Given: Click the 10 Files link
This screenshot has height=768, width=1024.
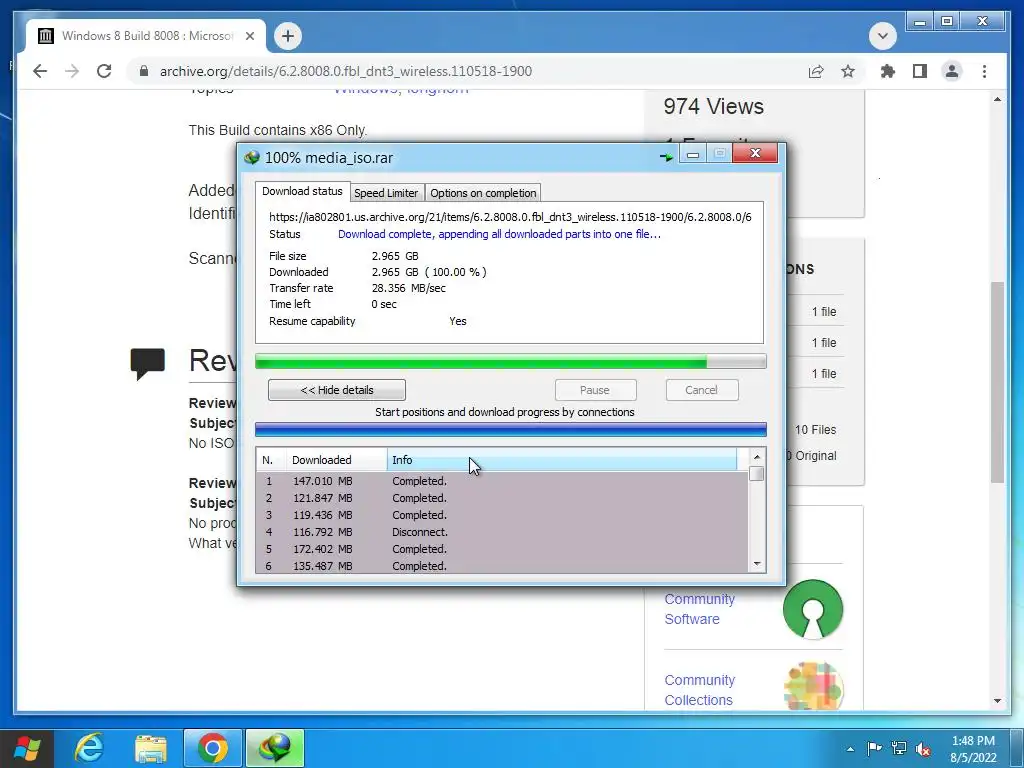Looking at the screenshot, I should [x=816, y=430].
